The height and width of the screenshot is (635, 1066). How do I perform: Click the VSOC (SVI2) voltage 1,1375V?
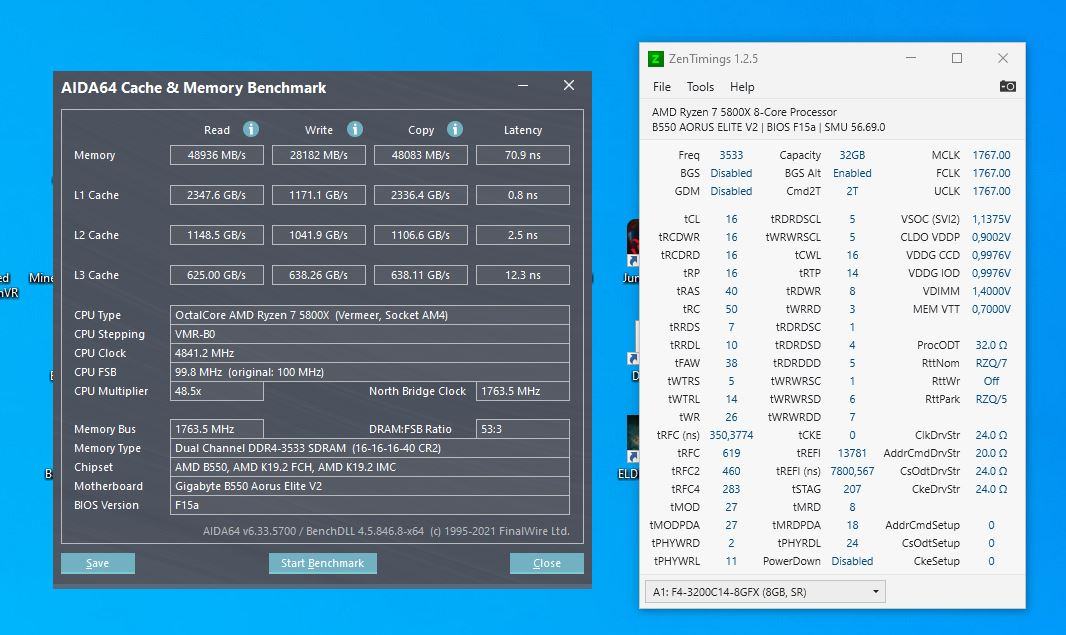[x=991, y=219]
